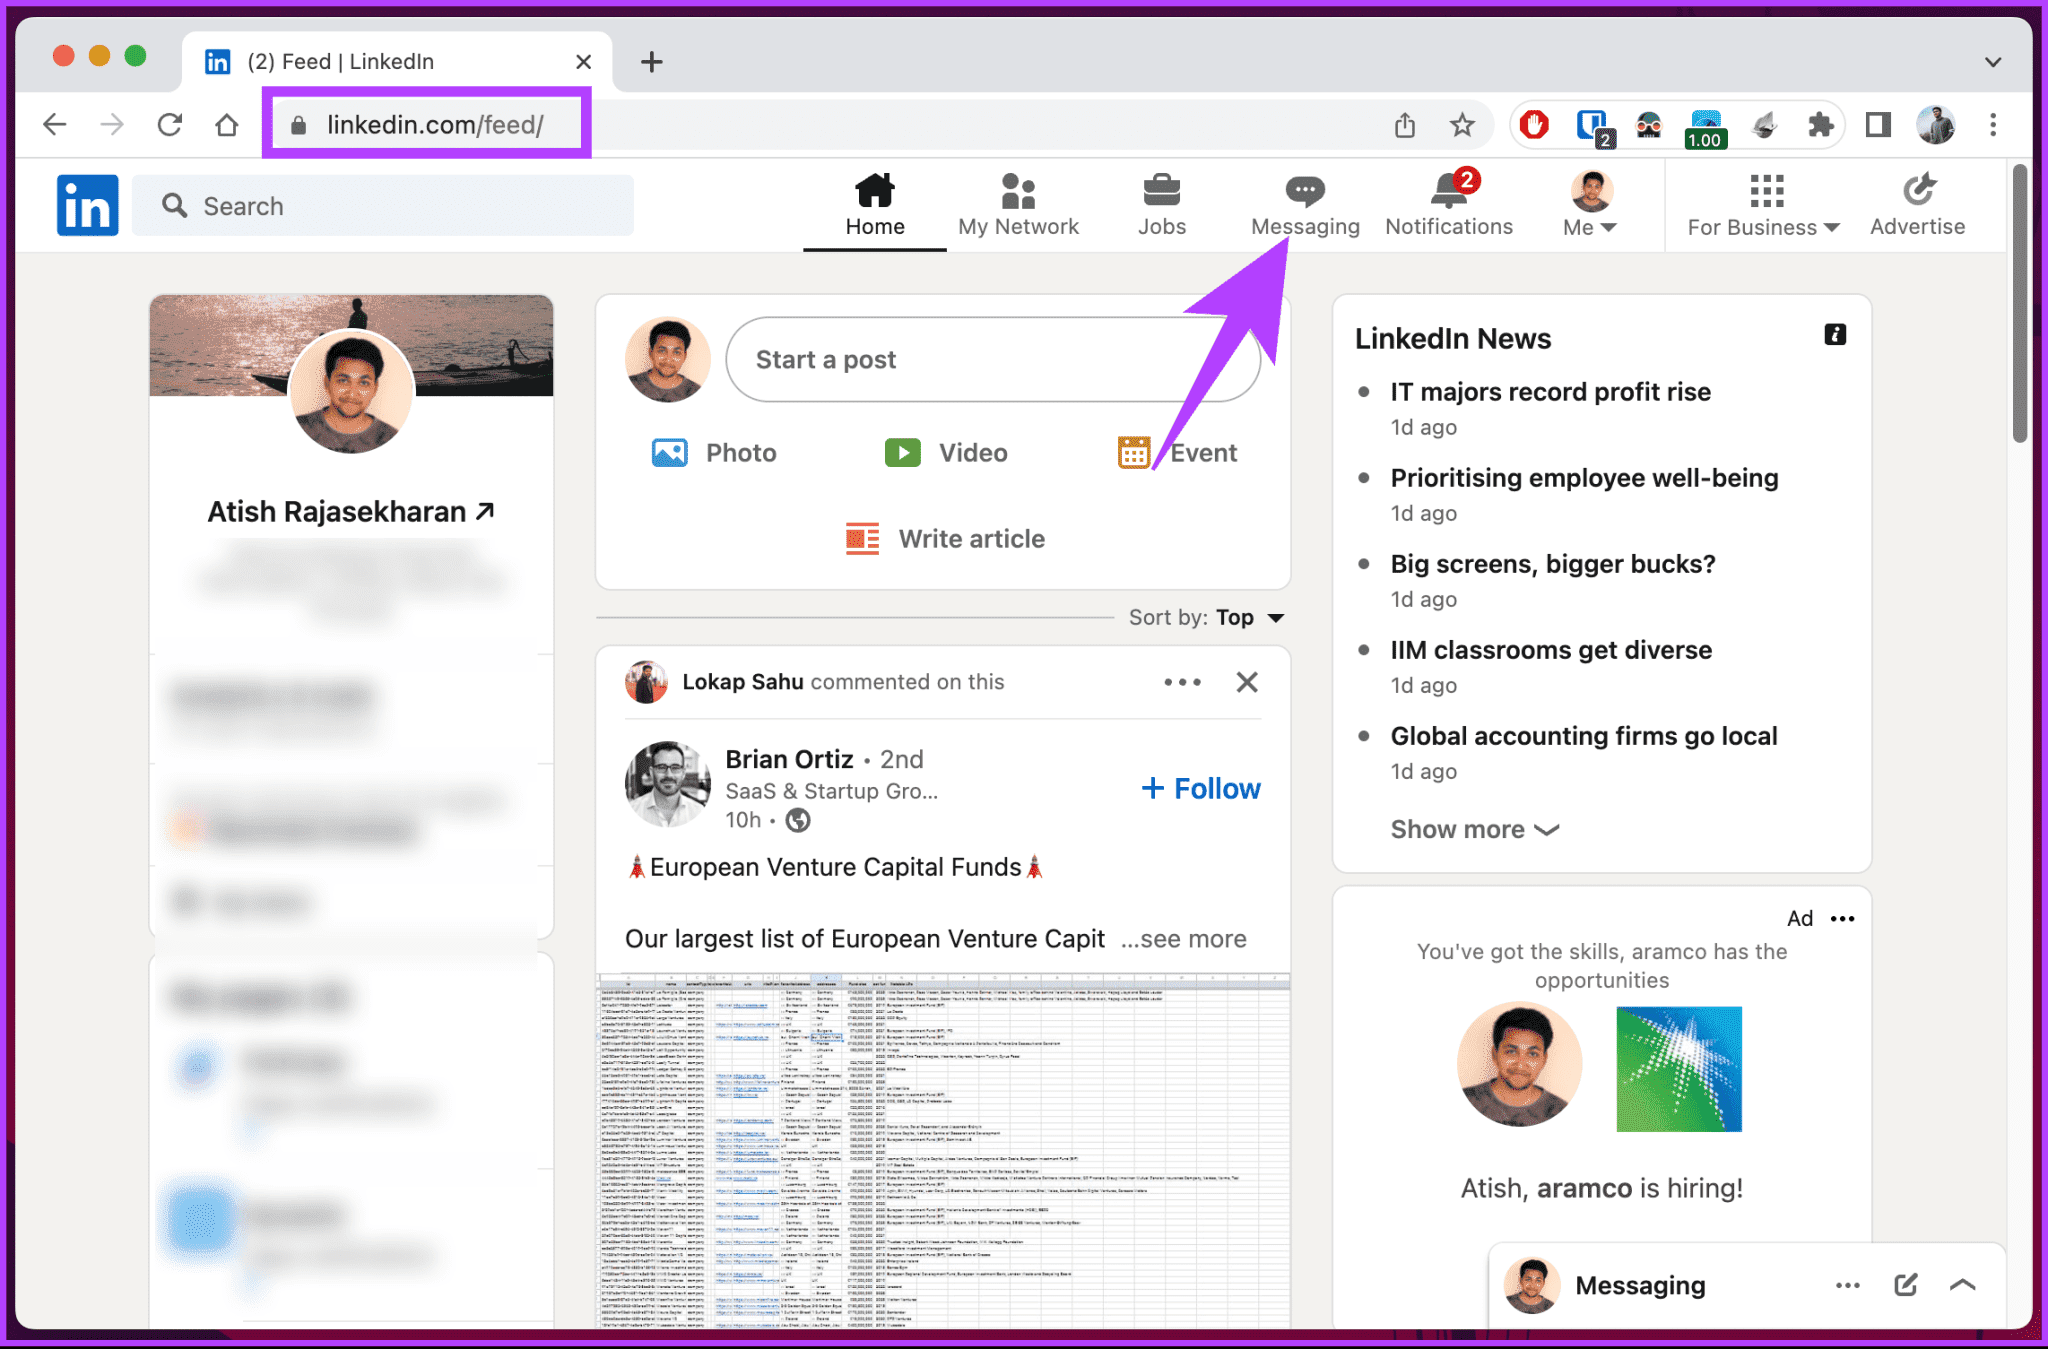Click the LinkedIn logo icon
Image resolution: width=2048 pixels, height=1349 pixels.
tap(87, 205)
